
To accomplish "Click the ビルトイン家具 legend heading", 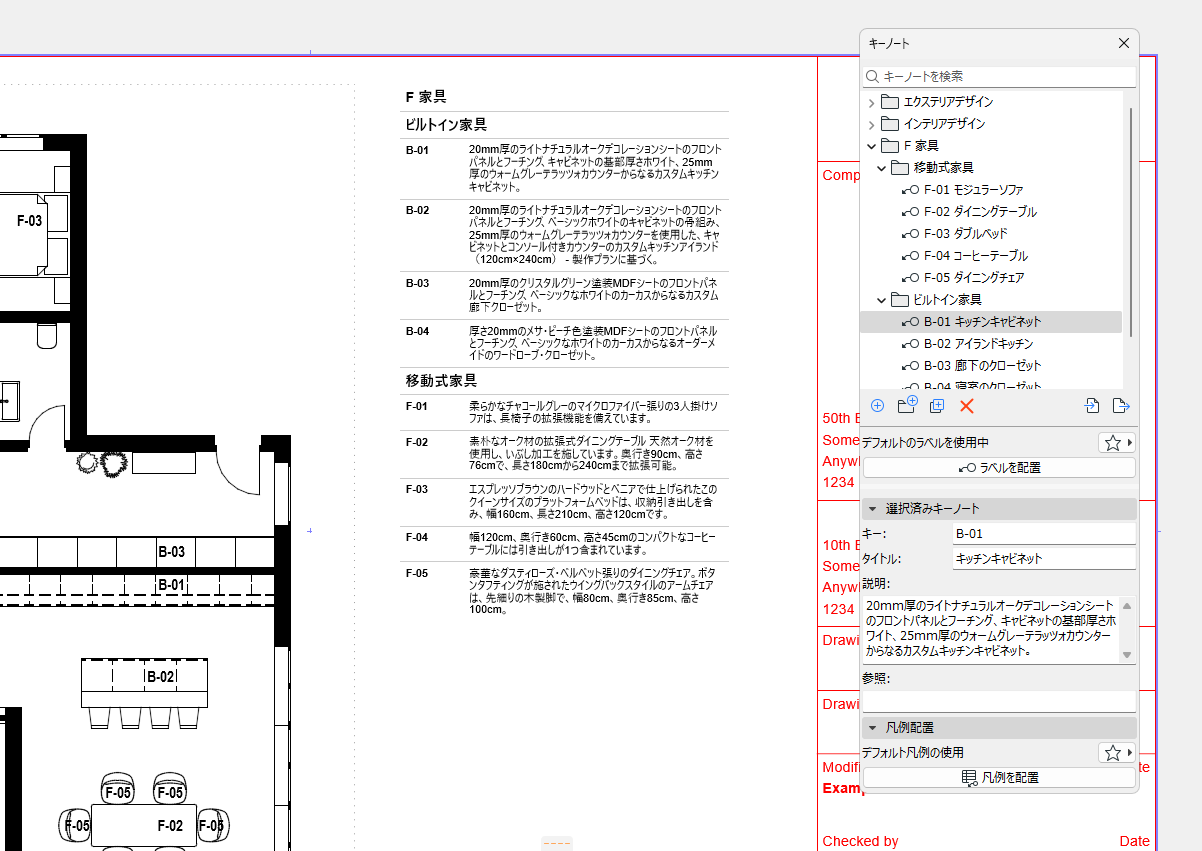I will coord(446,125).
